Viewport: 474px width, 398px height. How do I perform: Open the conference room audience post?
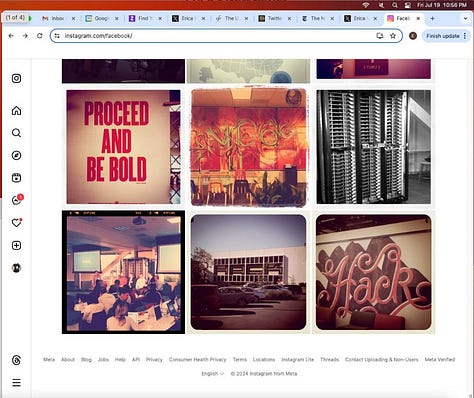point(123,272)
